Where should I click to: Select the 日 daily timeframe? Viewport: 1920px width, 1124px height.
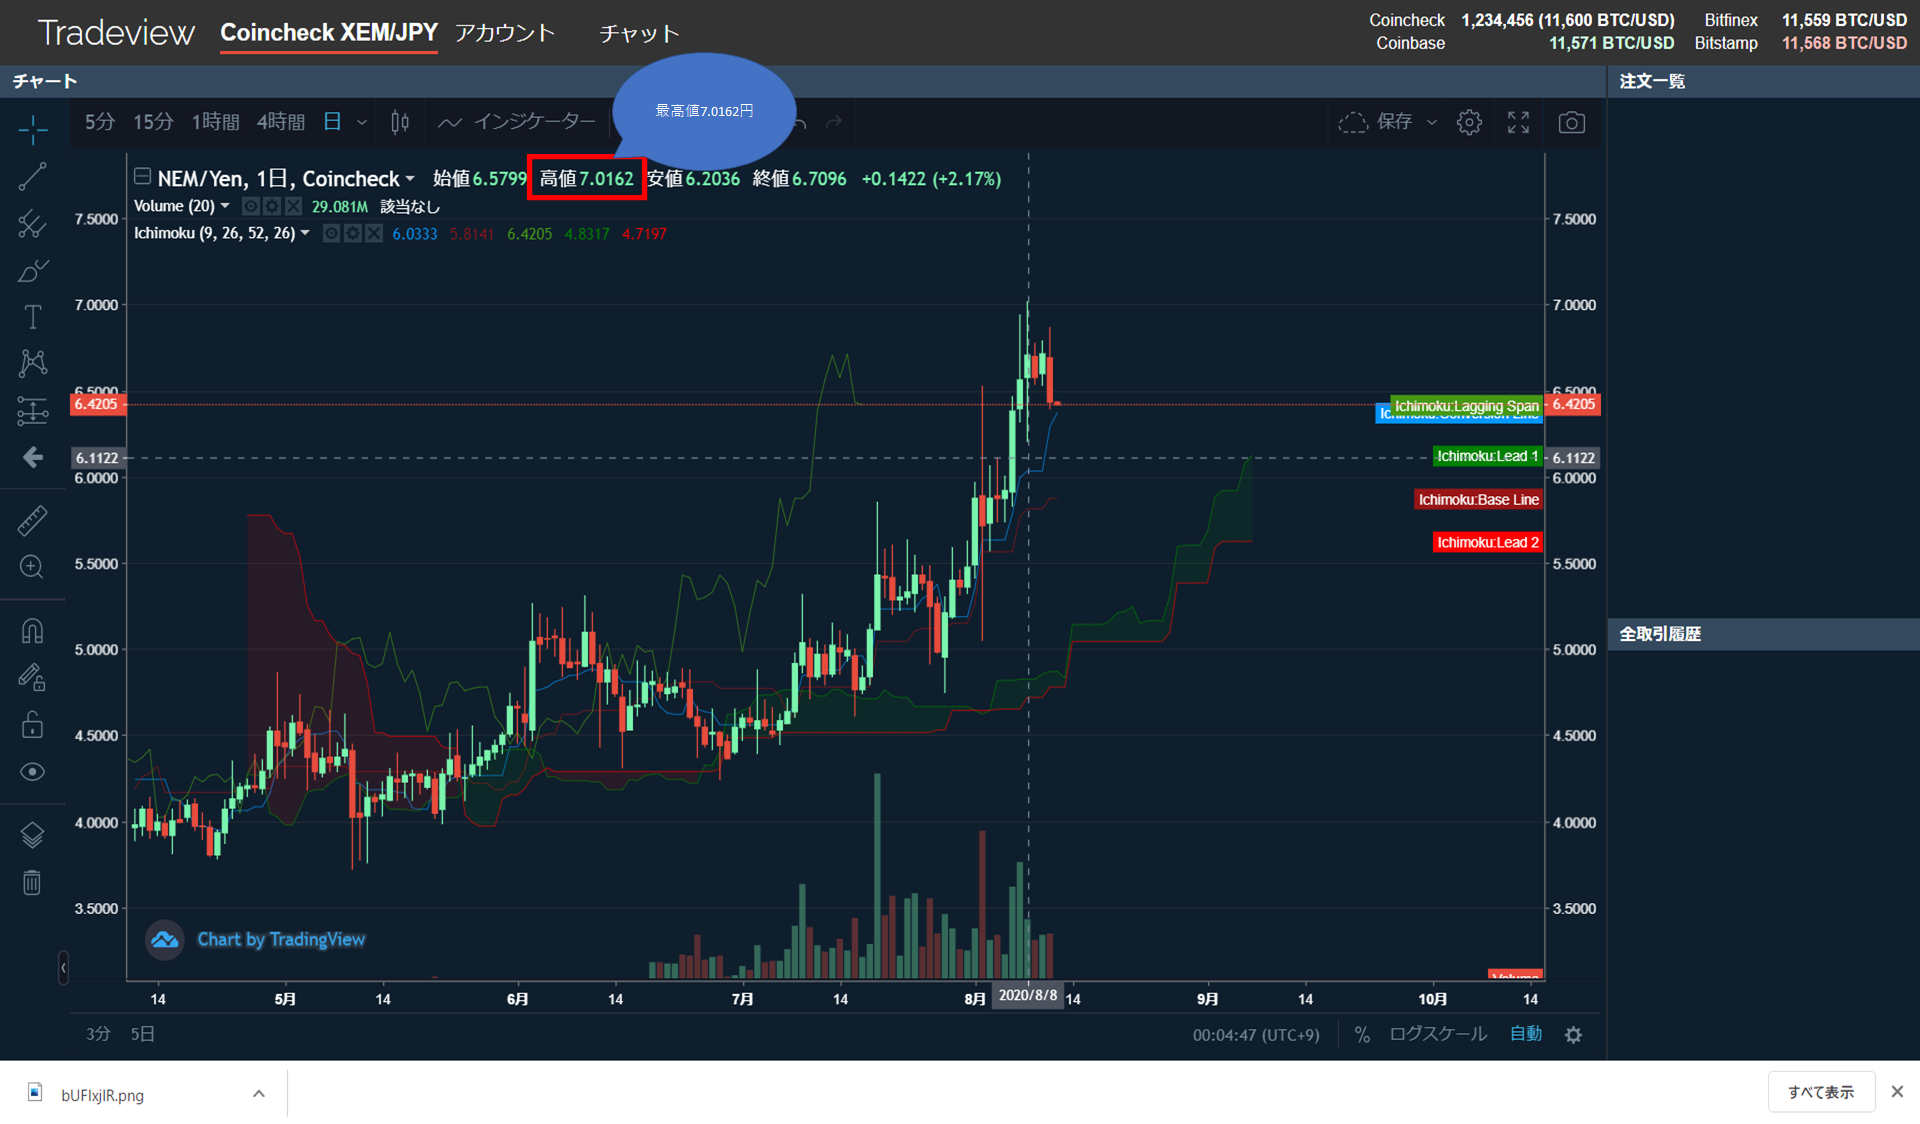[x=332, y=122]
